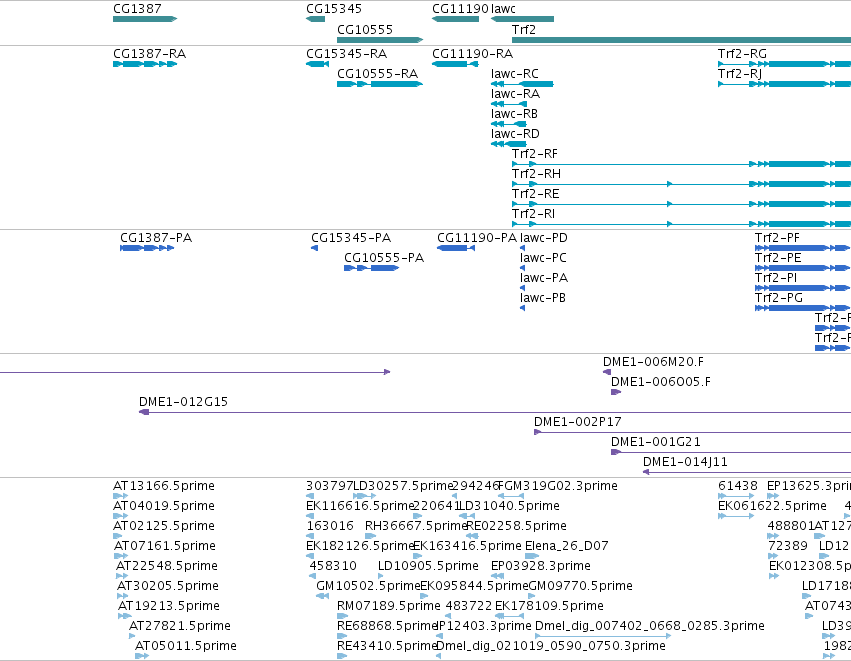
Task: Click the 61438 EST label
Action: (x=738, y=486)
